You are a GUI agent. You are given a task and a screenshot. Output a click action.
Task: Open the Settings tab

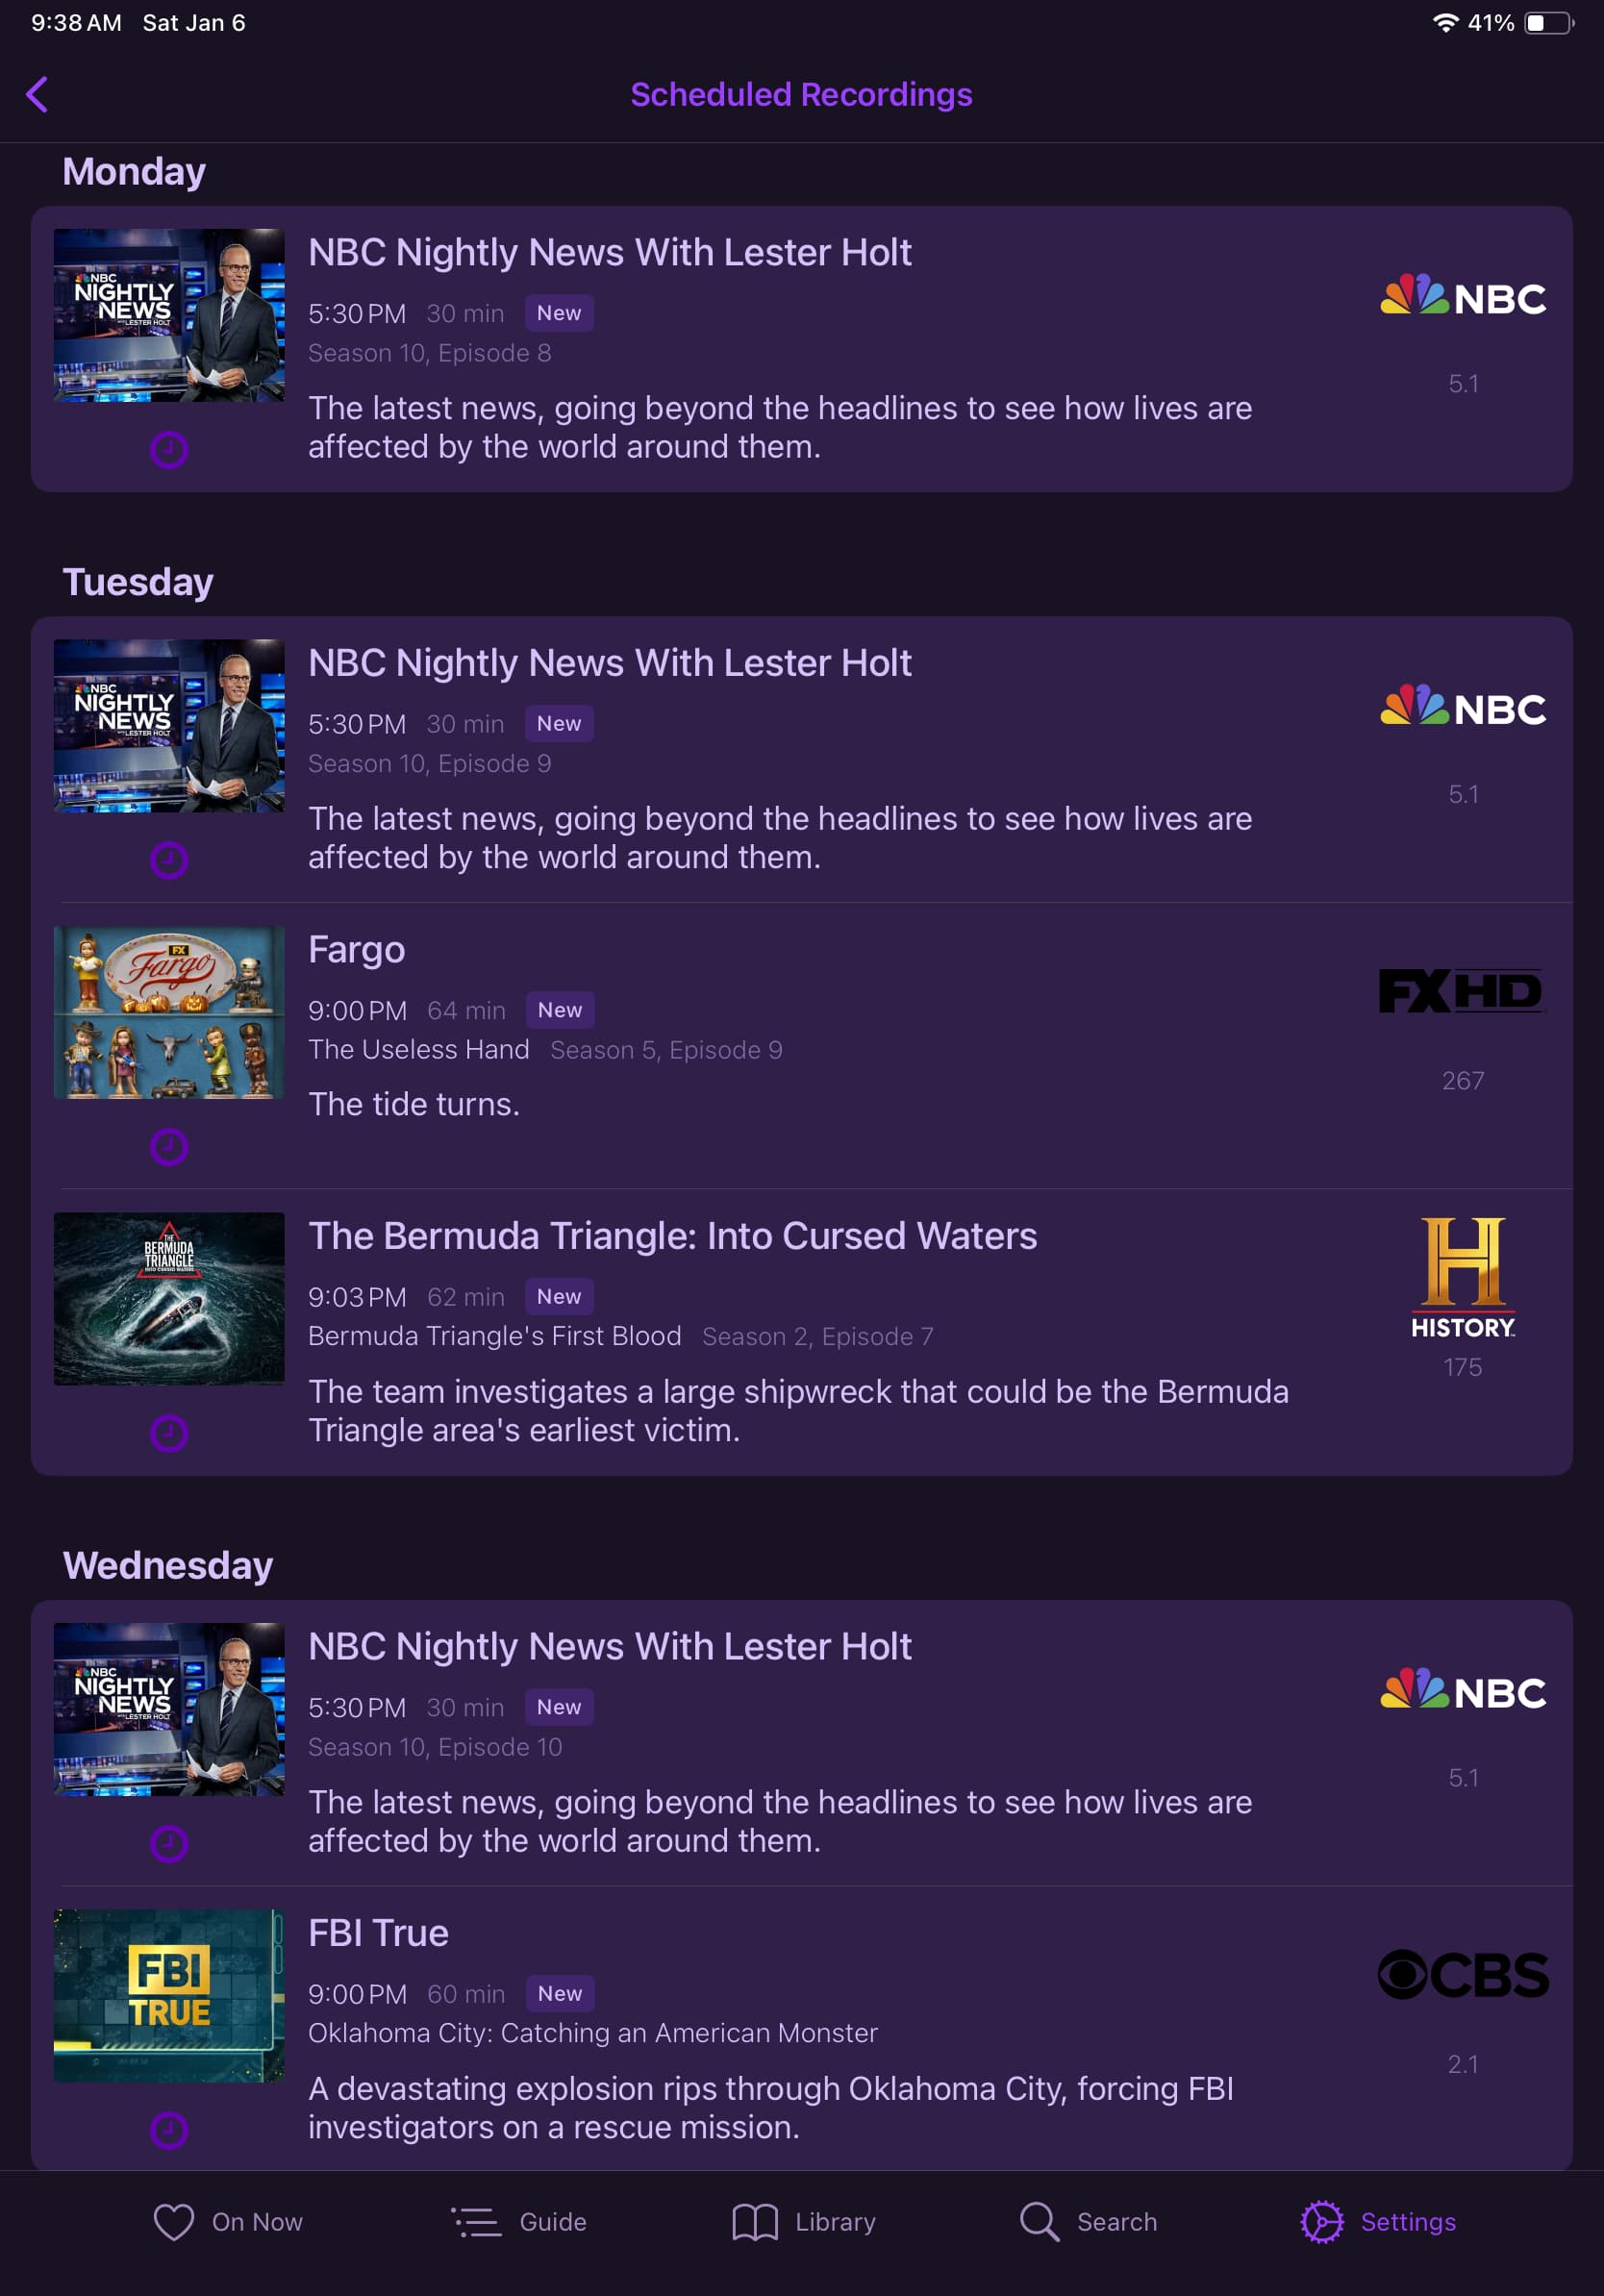click(1378, 2221)
